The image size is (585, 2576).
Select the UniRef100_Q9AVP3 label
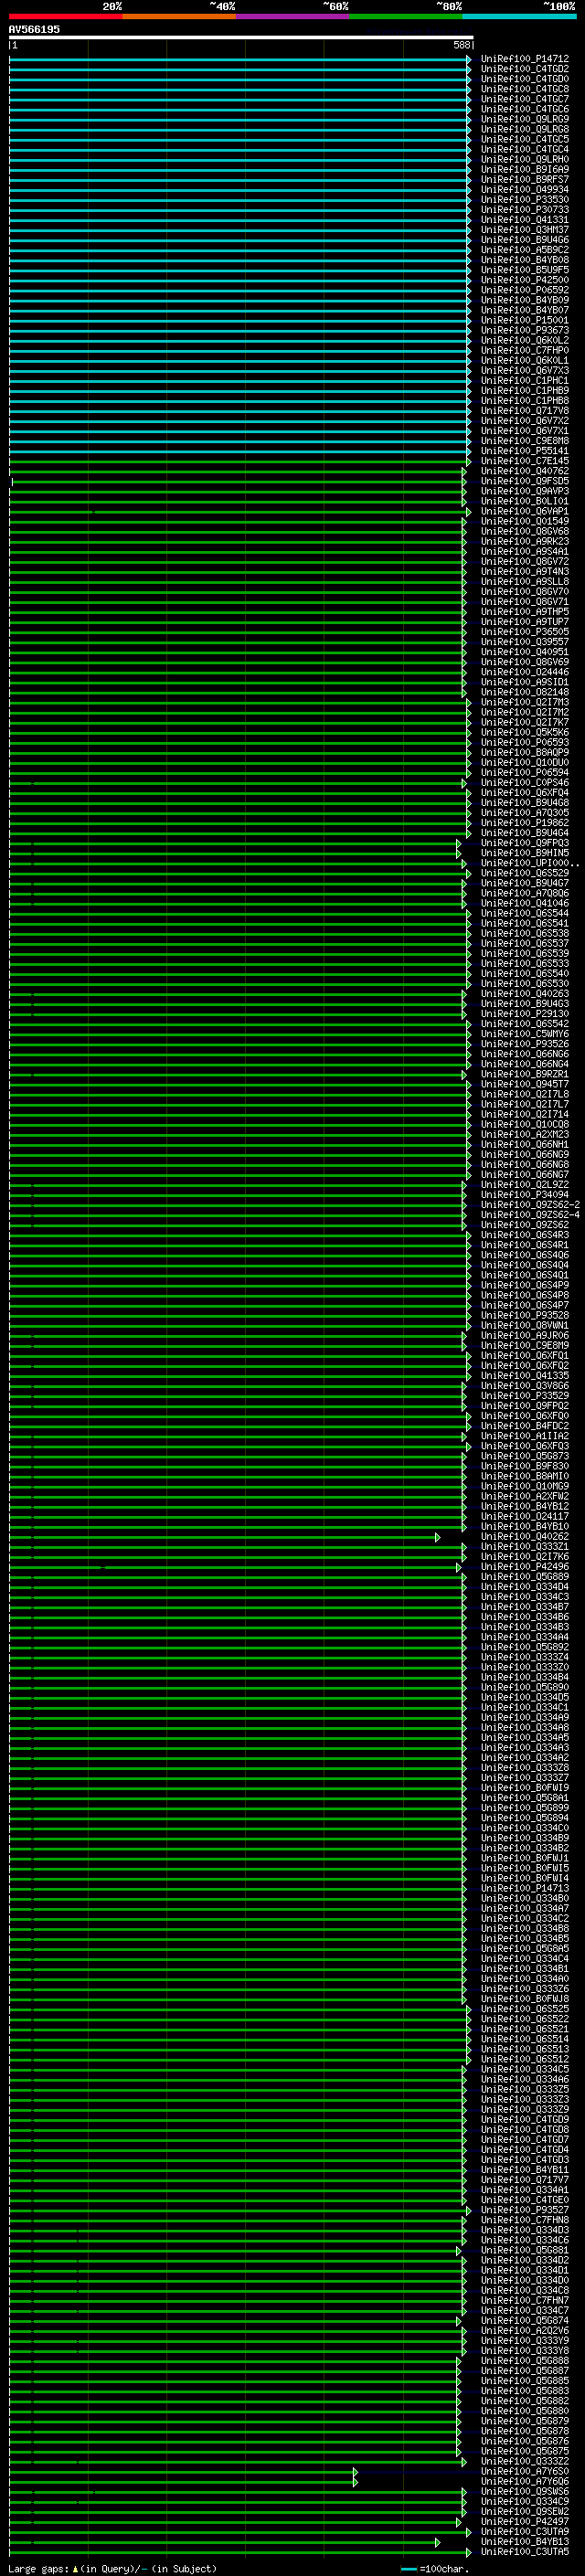point(525,491)
